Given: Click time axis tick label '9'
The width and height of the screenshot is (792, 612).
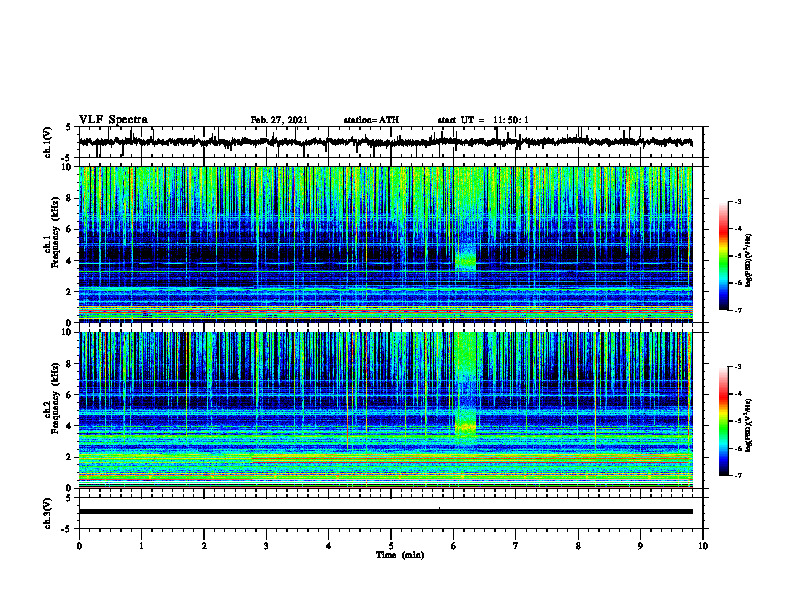Looking at the screenshot, I should click(640, 546).
